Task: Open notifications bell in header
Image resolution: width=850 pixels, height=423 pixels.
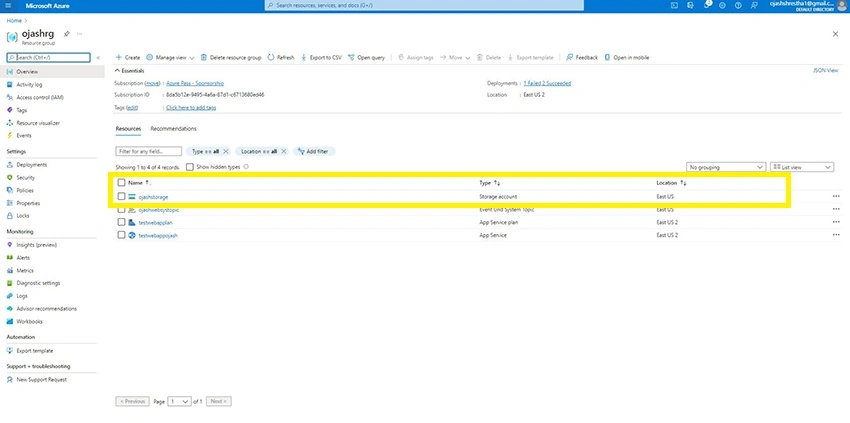Action: pyautogui.click(x=707, y=5)
